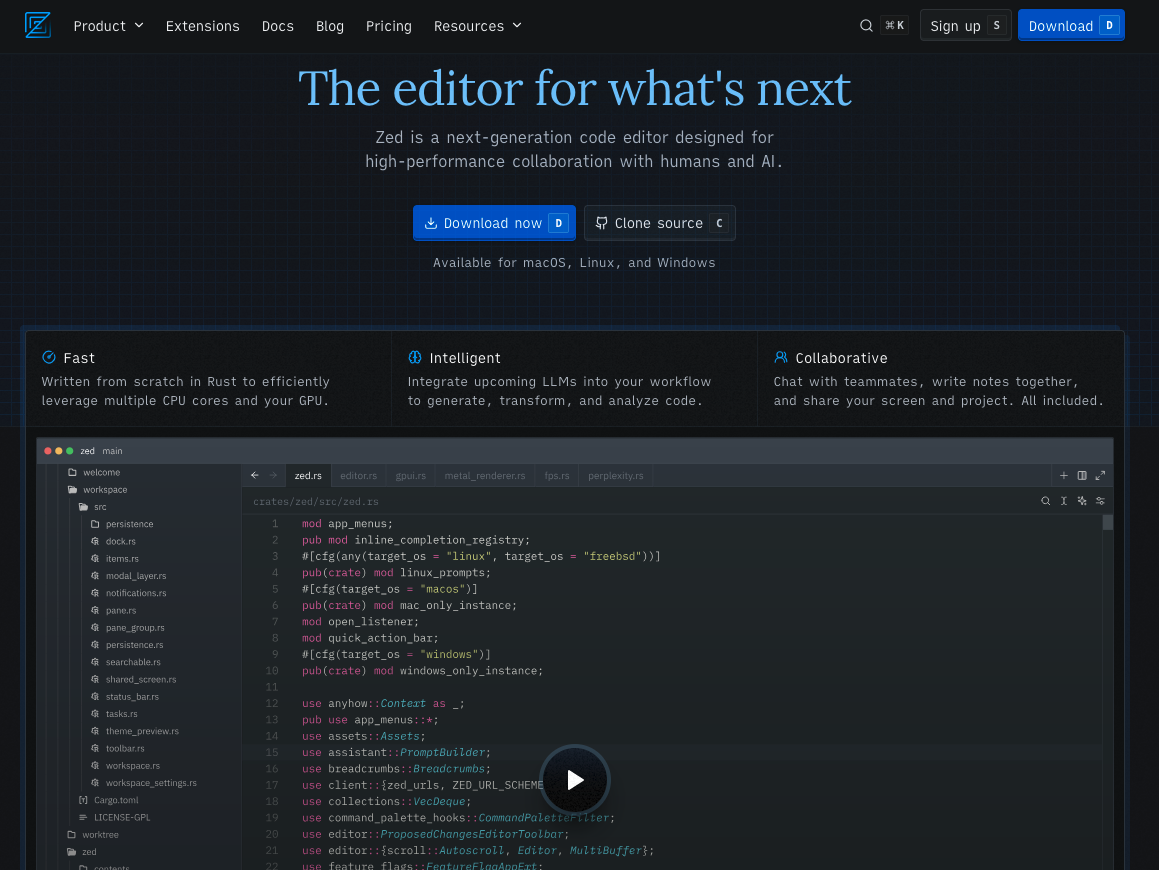Screen dimensions: 1159x870
Task: Click the Collaborative people icon
Action: coord(781,358)
